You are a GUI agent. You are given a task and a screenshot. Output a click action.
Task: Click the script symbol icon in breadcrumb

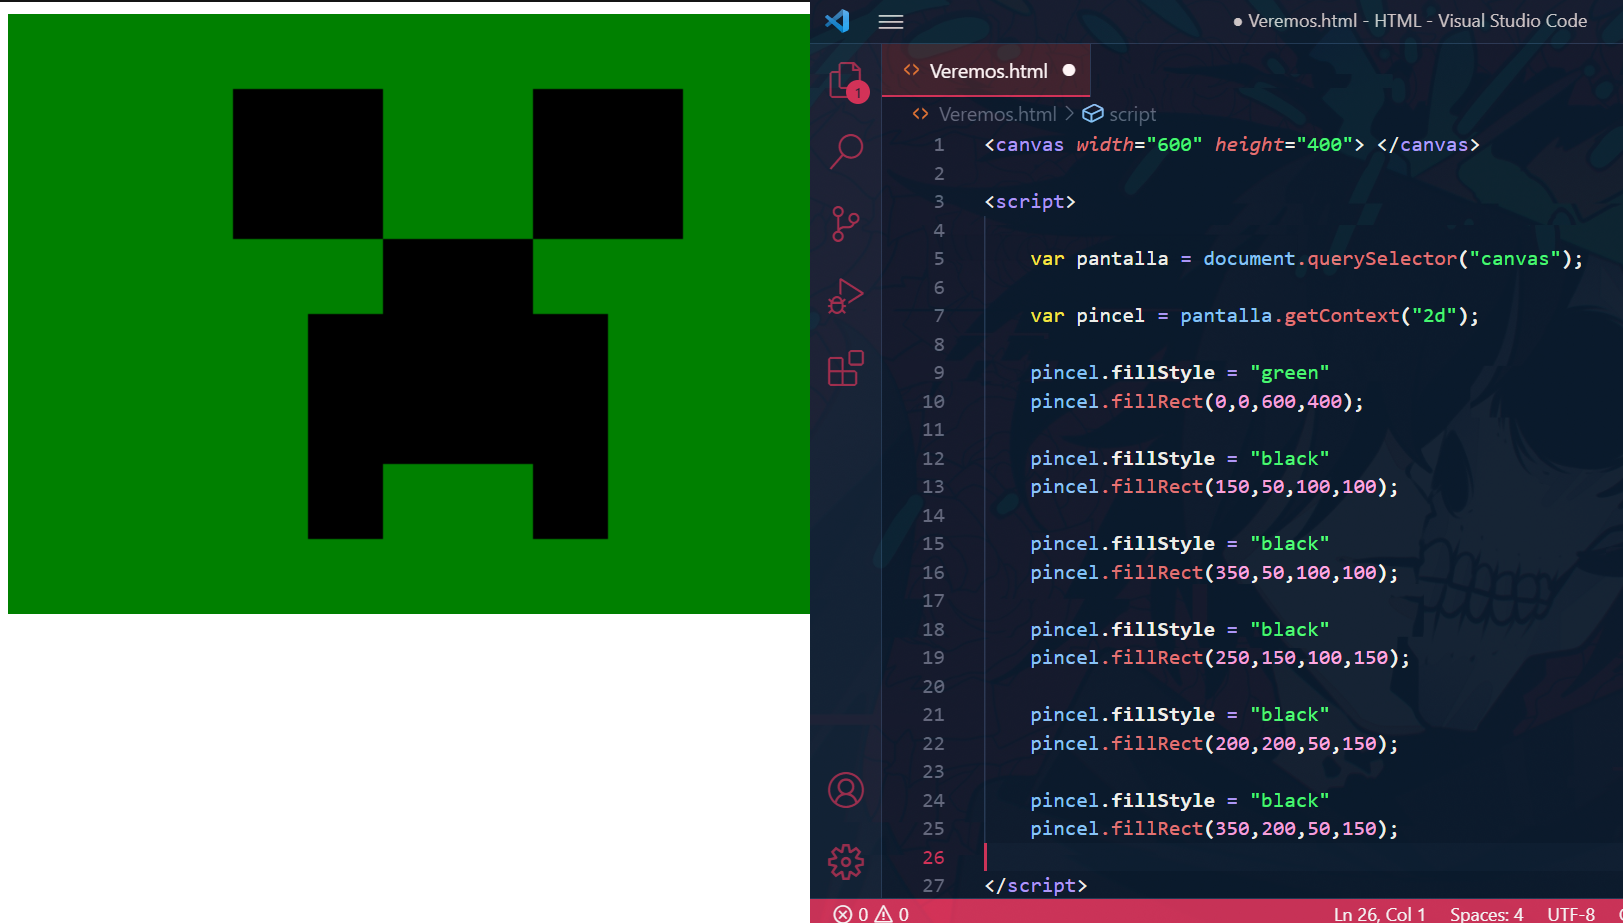1093,114
